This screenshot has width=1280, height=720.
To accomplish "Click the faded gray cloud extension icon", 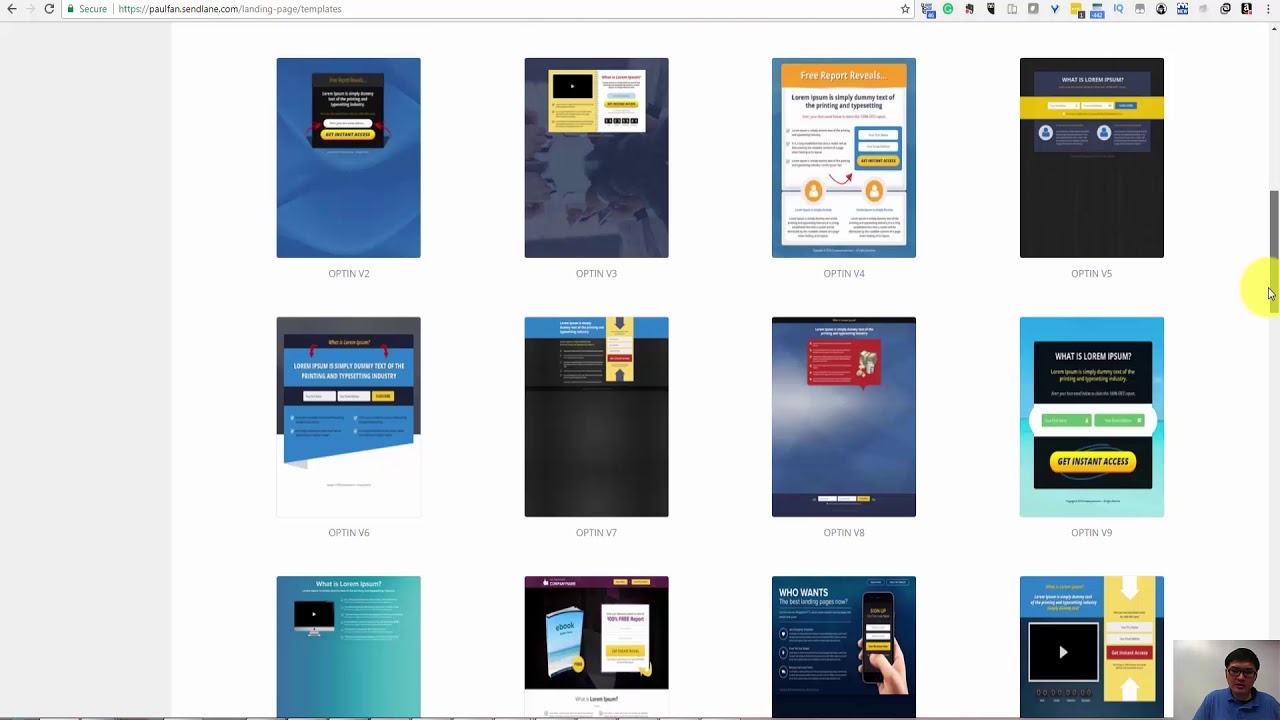I will coord(1203,9).
